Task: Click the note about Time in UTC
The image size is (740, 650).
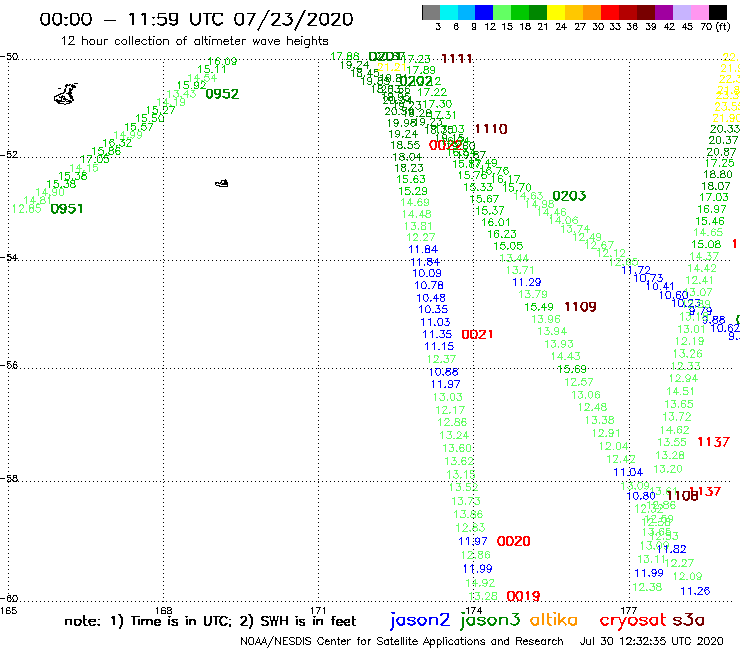Action: (210, 621)
